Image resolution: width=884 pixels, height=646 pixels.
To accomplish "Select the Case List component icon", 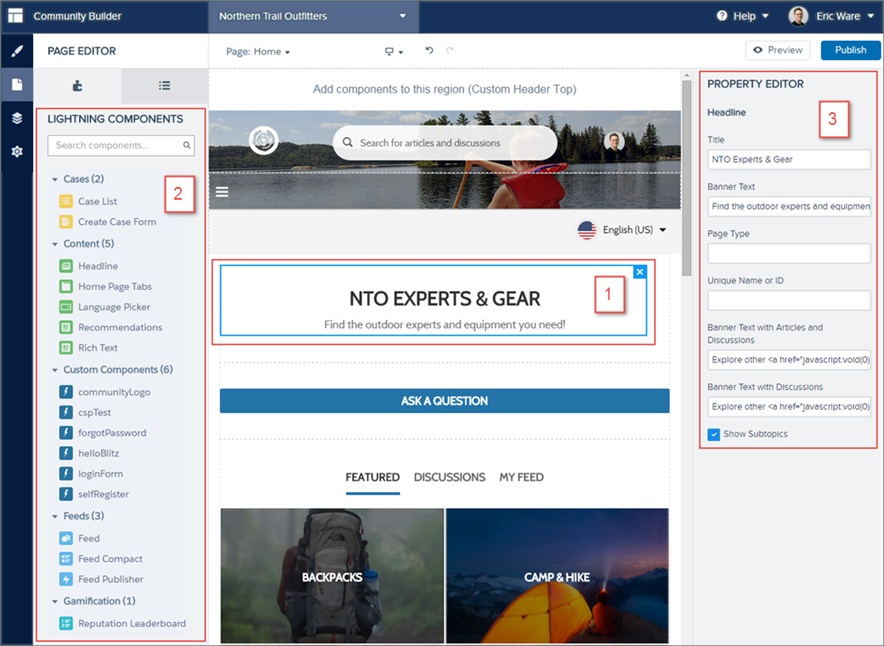I will pyautogui.click(x=66, y=201).
